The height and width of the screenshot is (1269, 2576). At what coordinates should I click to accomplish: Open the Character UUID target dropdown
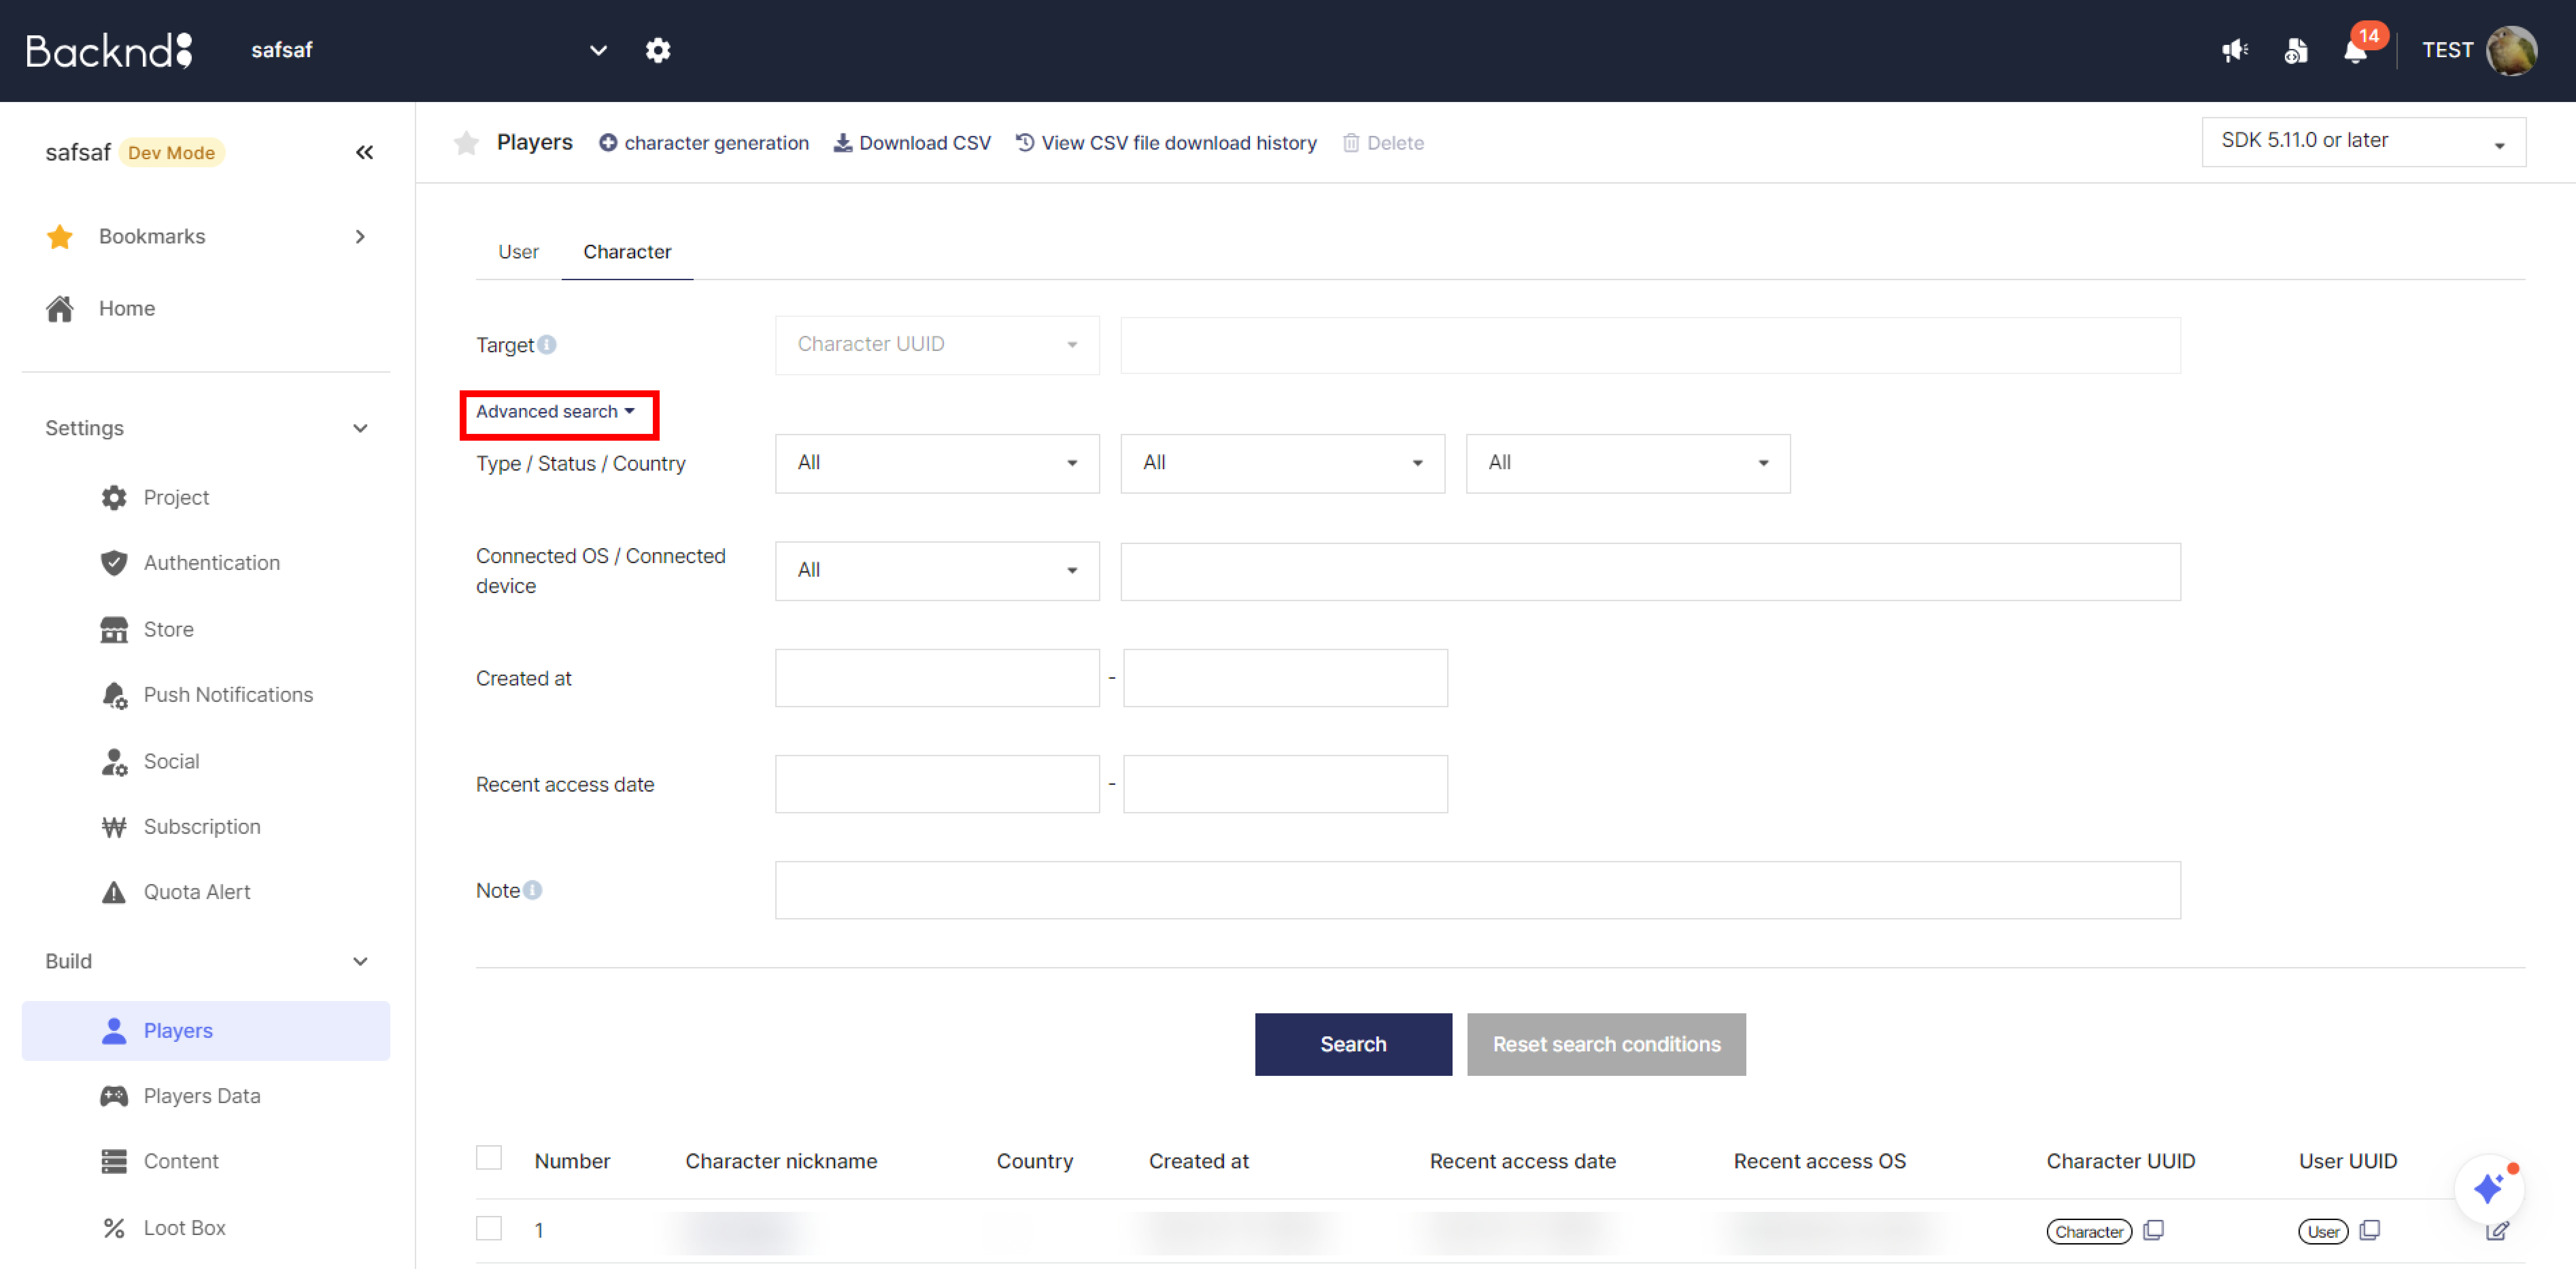937,345
